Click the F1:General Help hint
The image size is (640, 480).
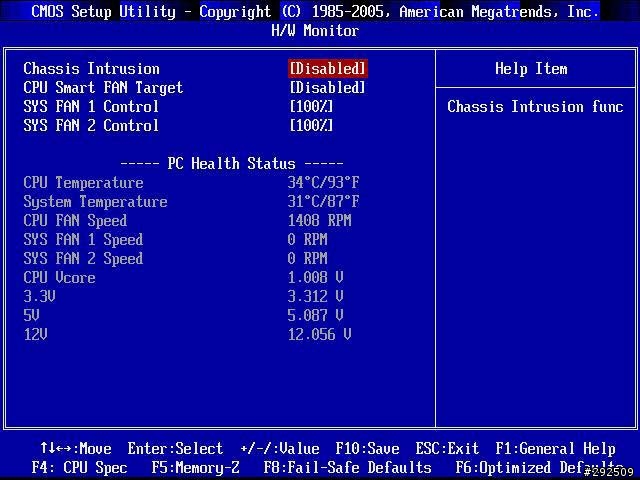(x=555, y=448)
